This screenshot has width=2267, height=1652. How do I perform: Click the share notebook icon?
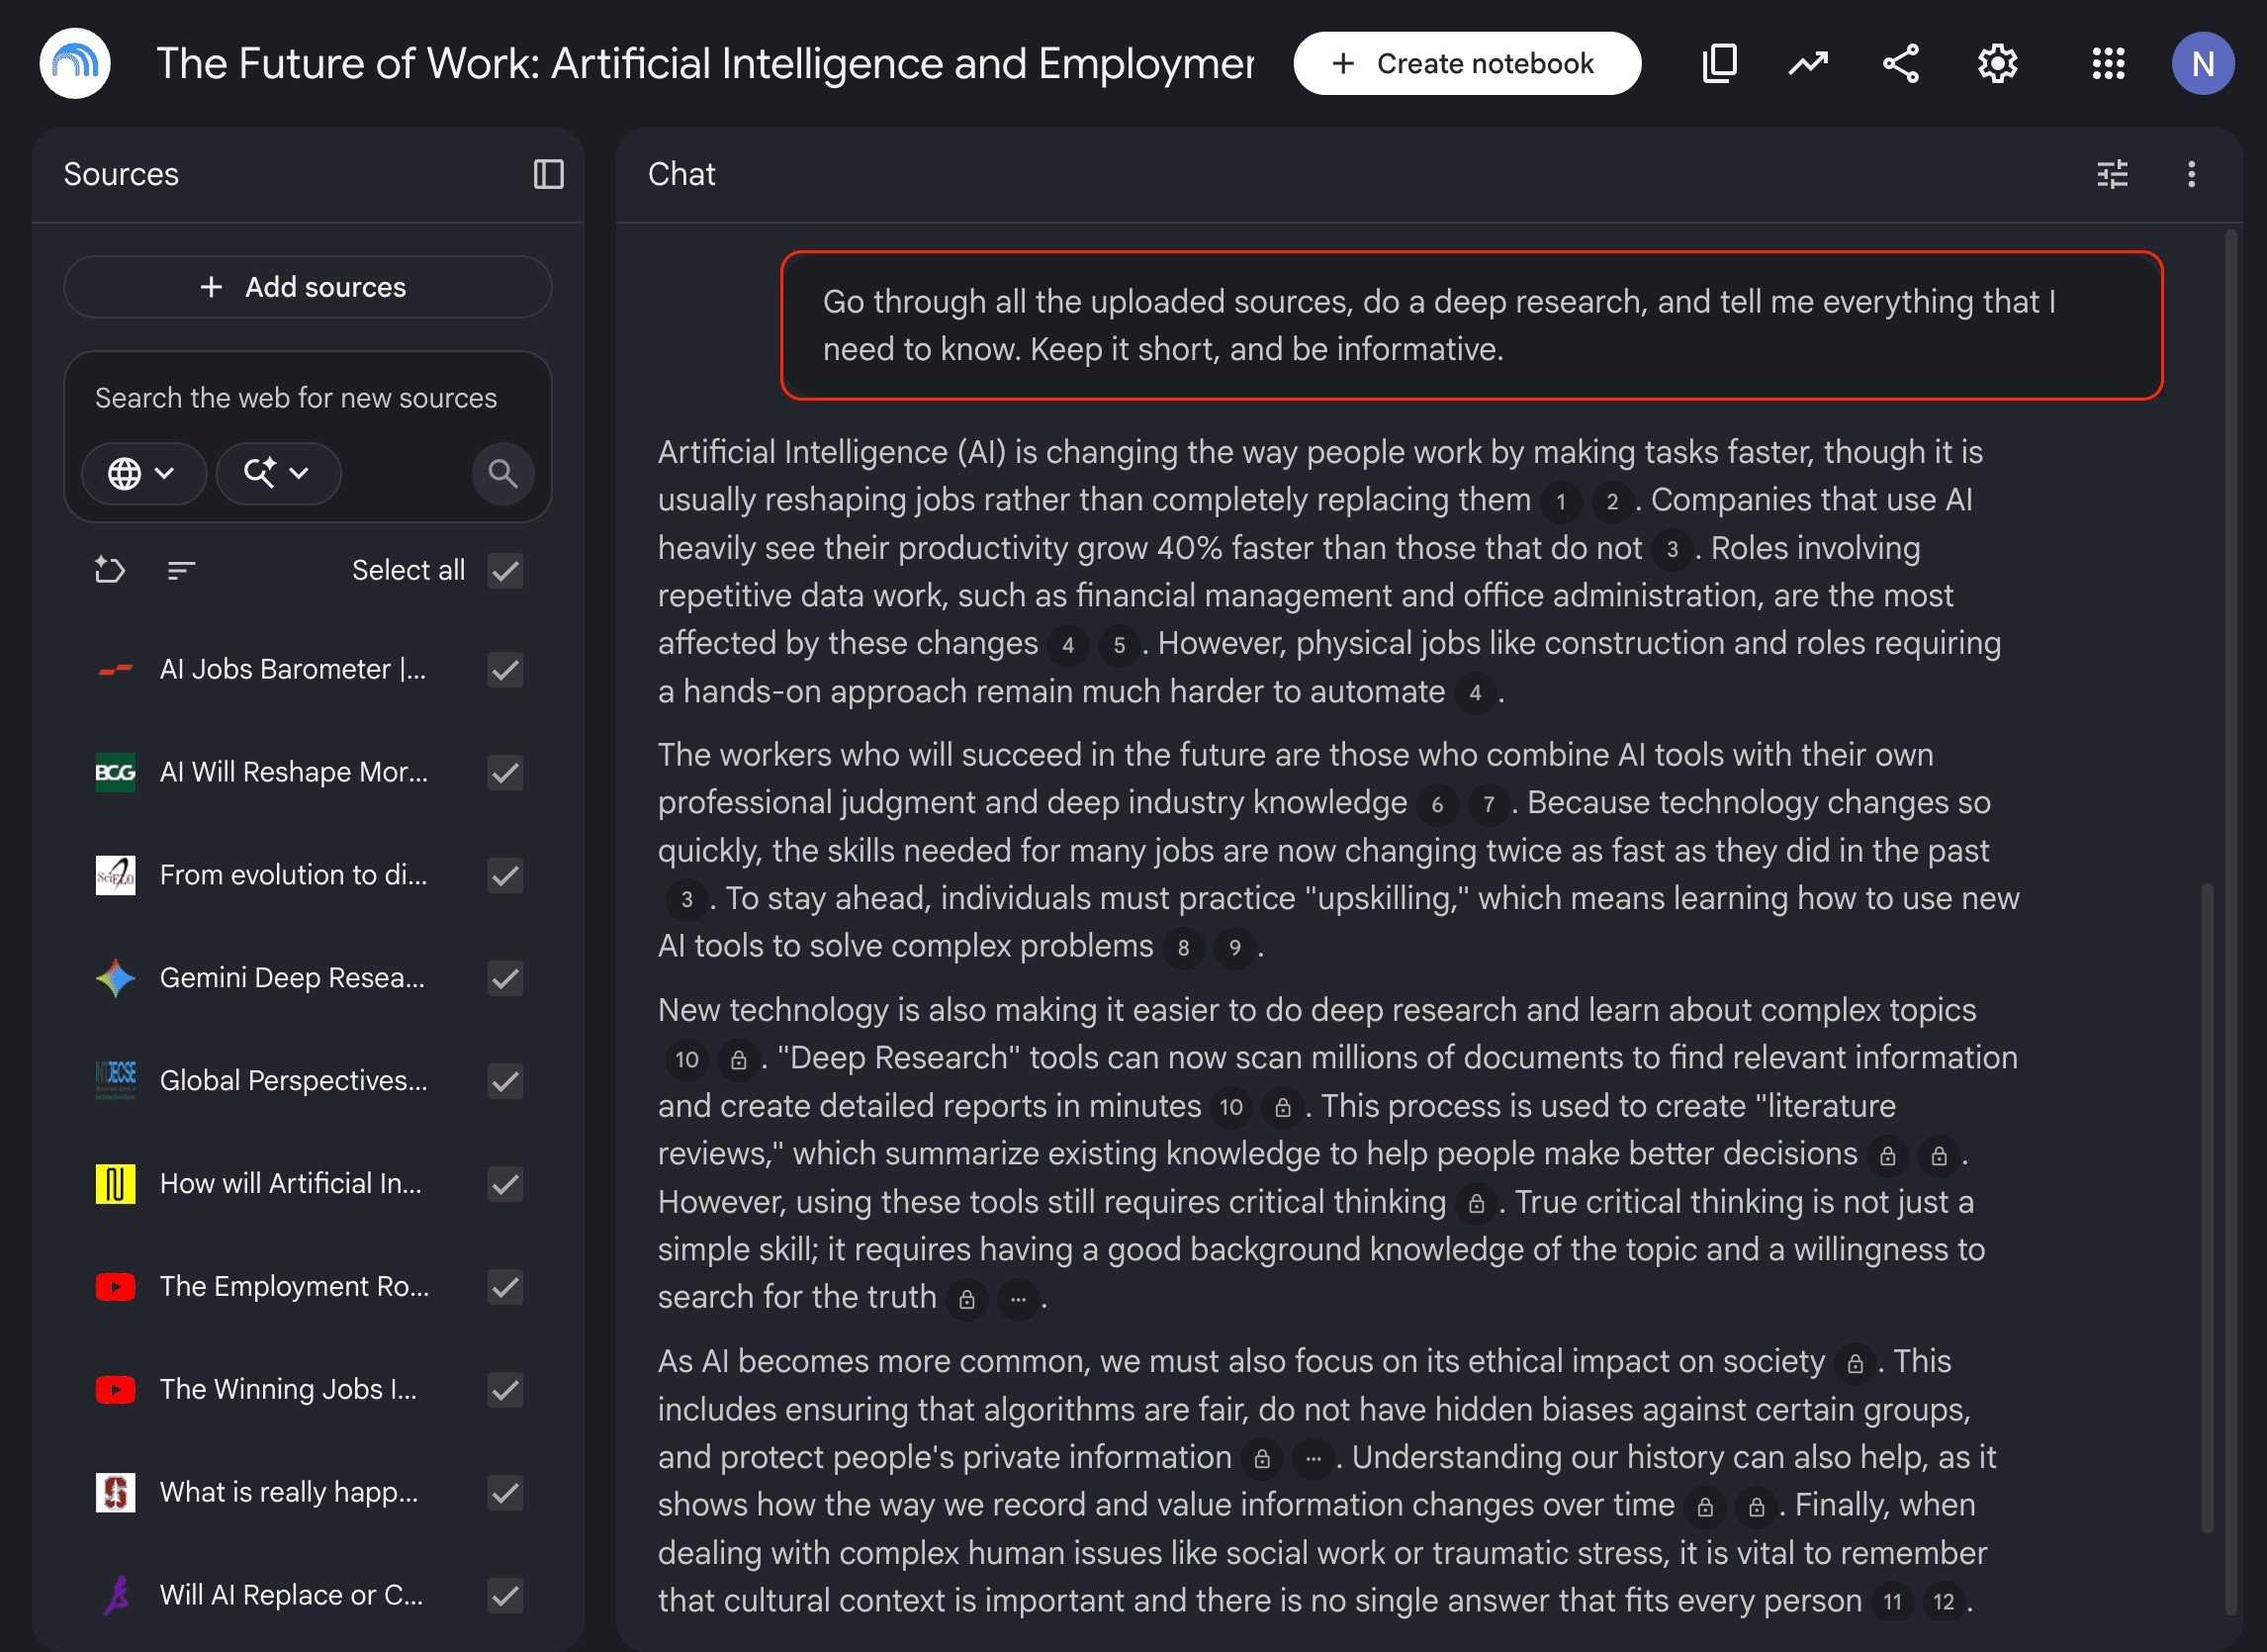[1901, 63]
